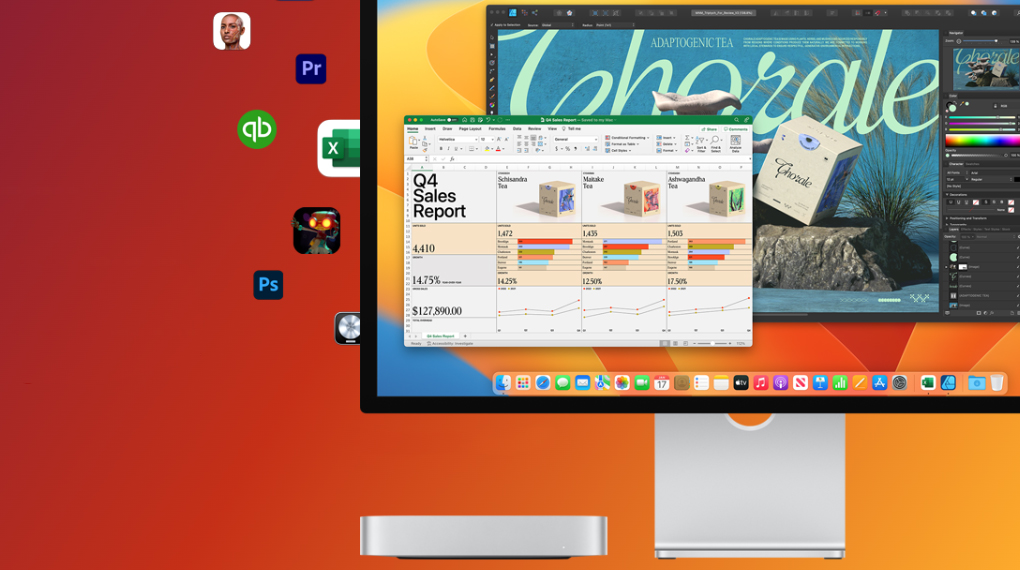Click the Premiere Pro app icon
The width and height of the screenshot is (1020, 570).
311,69
